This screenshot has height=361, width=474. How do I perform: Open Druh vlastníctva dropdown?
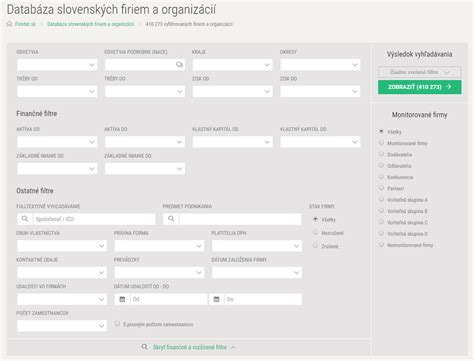62,246
